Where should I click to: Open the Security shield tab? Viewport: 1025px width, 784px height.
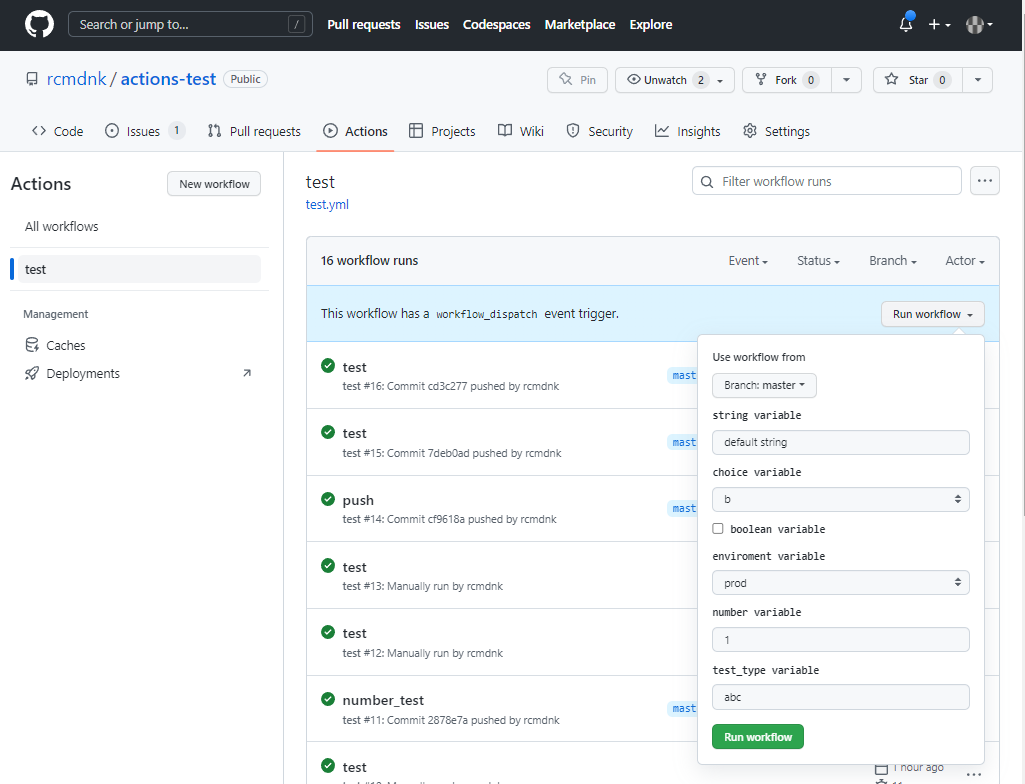599,131
